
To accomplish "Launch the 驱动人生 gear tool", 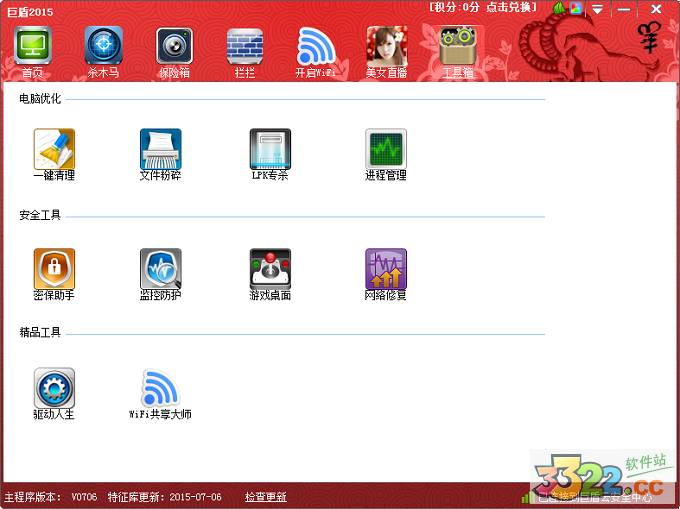I will 54,394.
